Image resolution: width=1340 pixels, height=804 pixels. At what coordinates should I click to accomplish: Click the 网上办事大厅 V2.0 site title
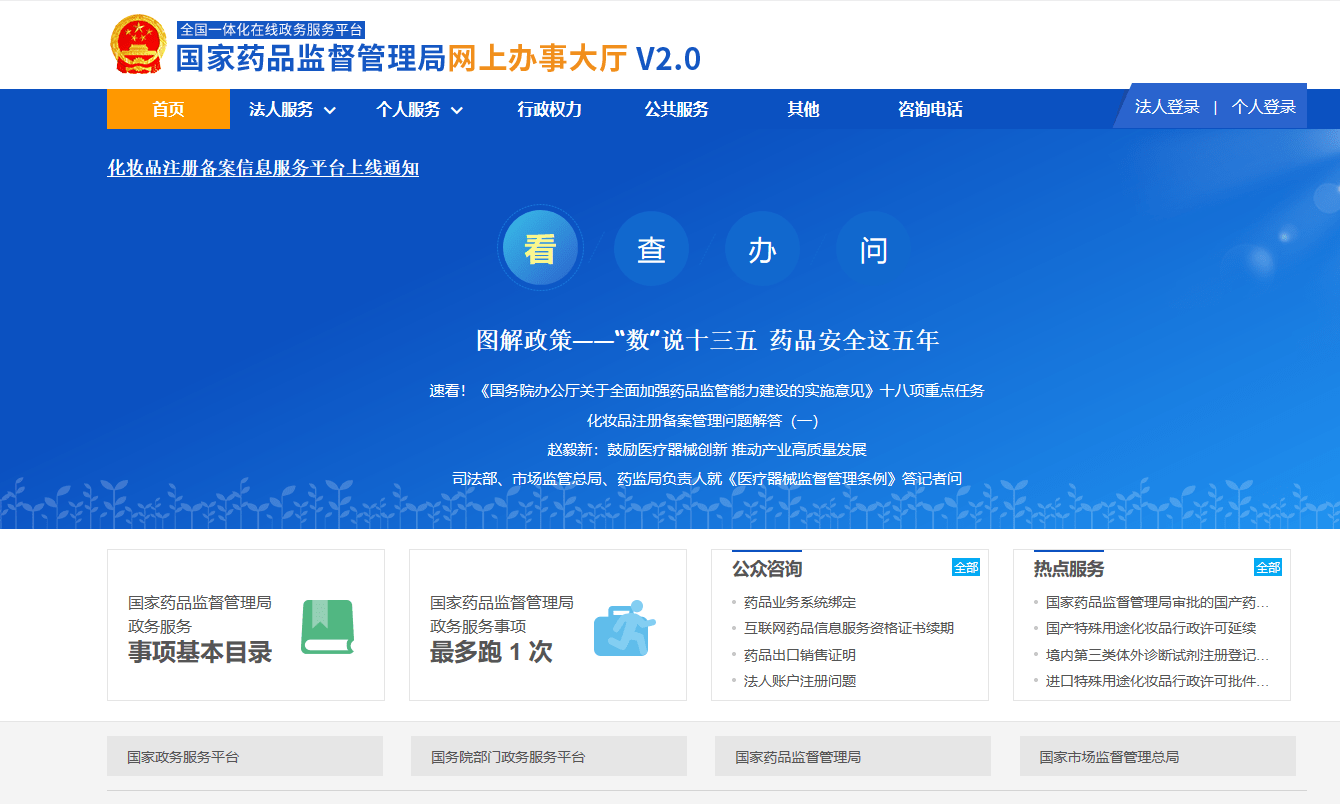pyautogui.click(x=574, y=59)
